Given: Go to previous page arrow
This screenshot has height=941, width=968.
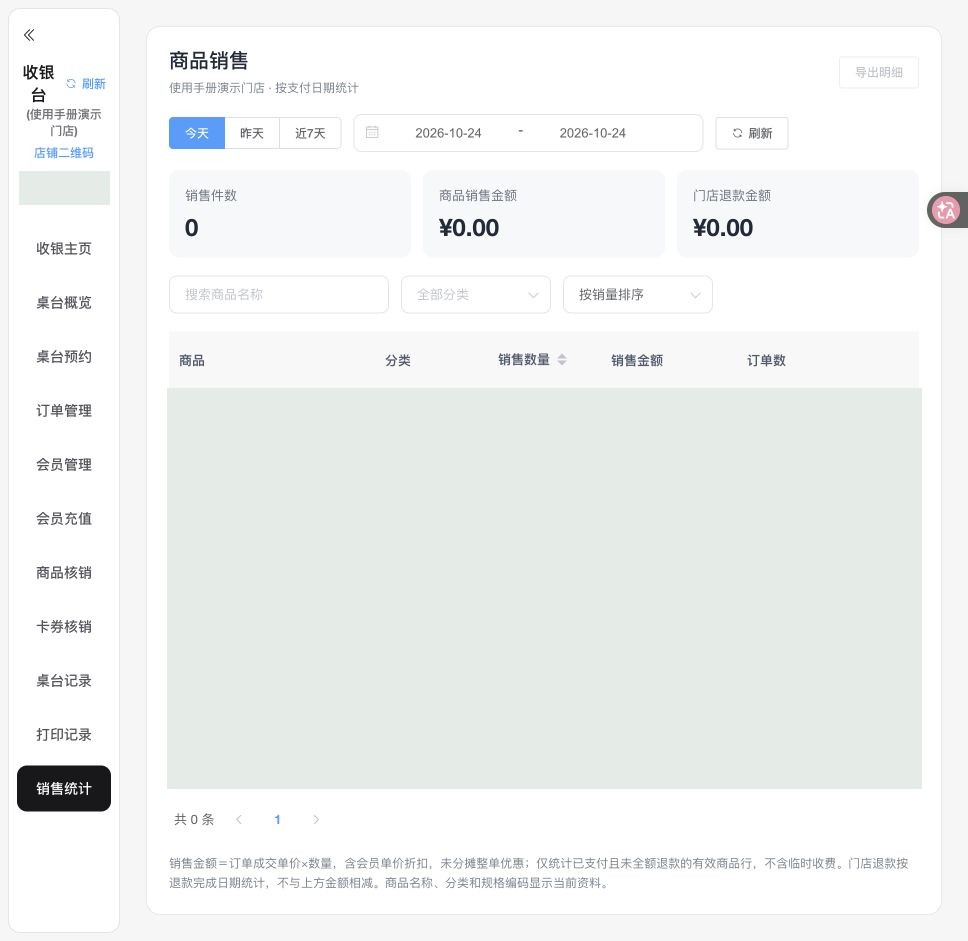Looking at the screenshot, I should point(239,819).
